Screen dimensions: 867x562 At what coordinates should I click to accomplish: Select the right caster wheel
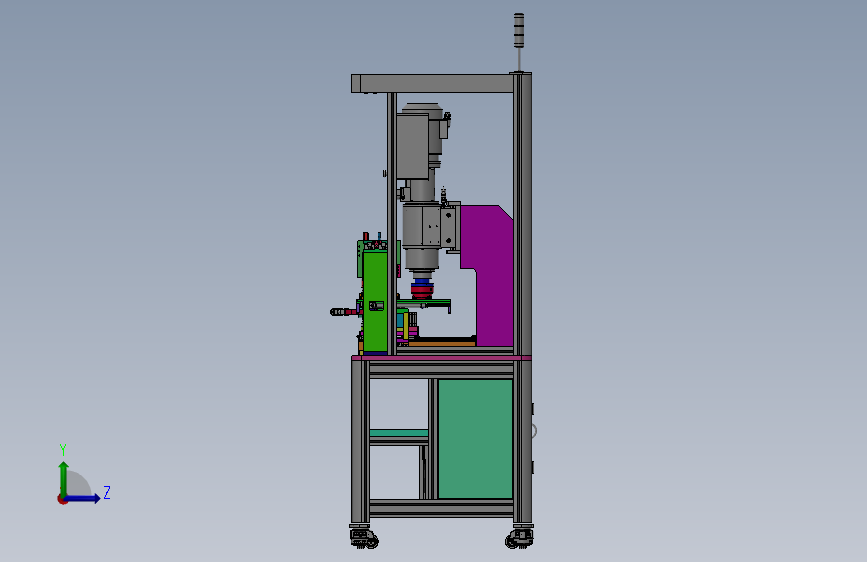(519, 538)
